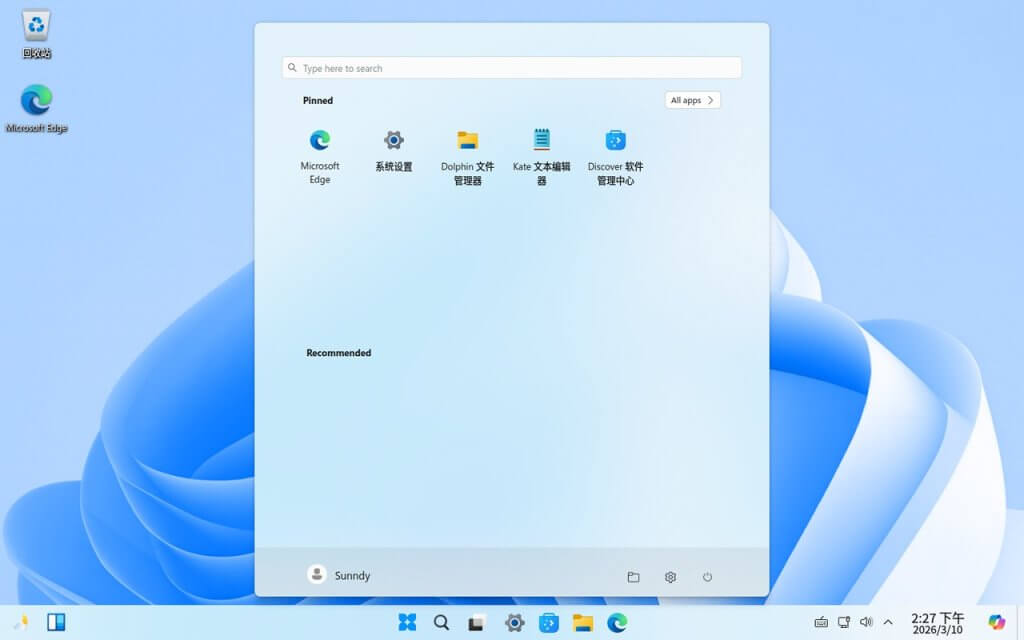Open Task View on the taskbar
Viewport: 1024px width, 640px height.
[x=476, y=623]
